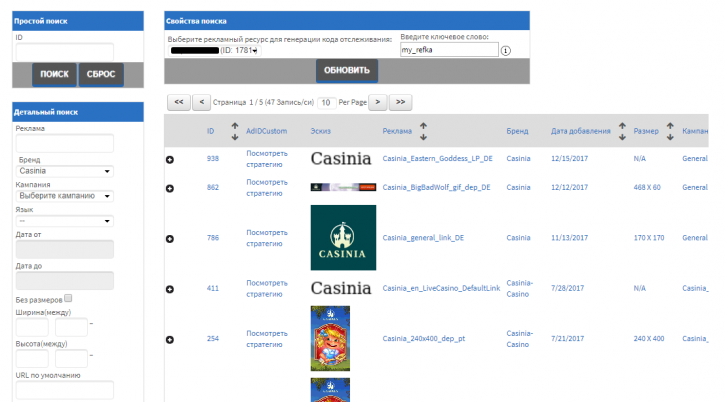
Task: Expand row 411 with plus icon
Action: tap(170, 289)
